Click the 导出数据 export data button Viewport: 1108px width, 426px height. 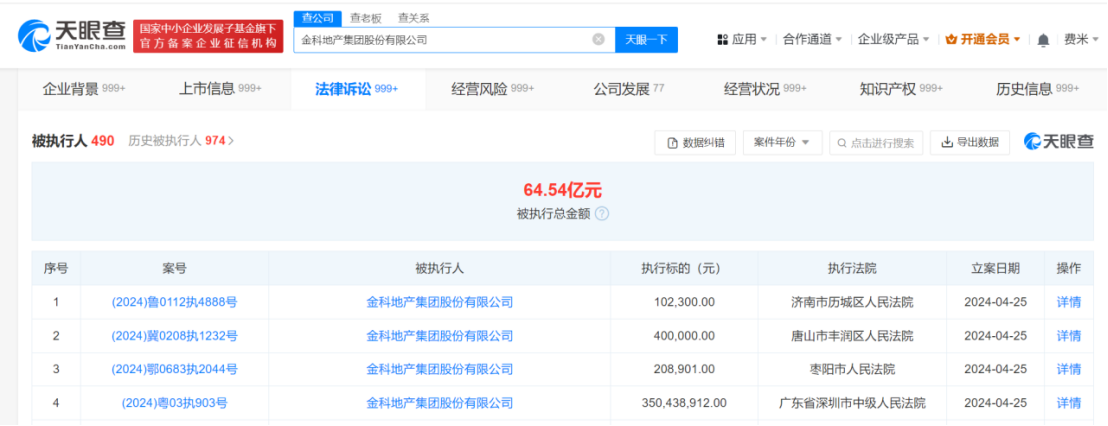(969, 143)
